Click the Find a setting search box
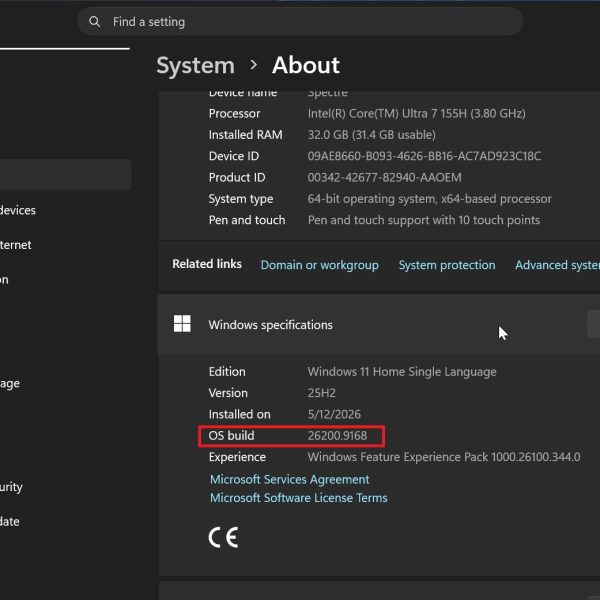Image resolution: width=600 pixels, height=600 pixels. click(x=300, y=22)
